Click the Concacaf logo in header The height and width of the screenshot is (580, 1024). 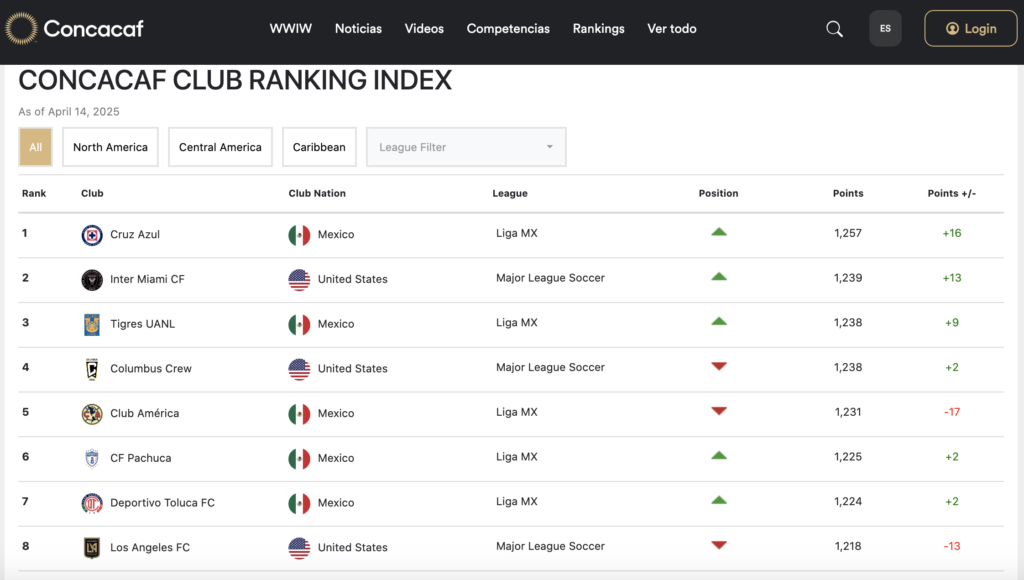point(75,29)
